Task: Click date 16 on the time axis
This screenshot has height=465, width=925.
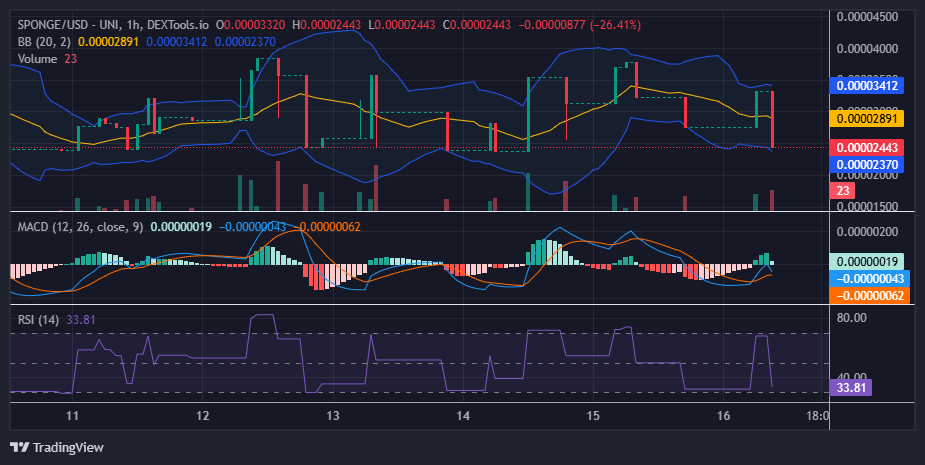Action: pyautogui.click(x=723, y=415)
